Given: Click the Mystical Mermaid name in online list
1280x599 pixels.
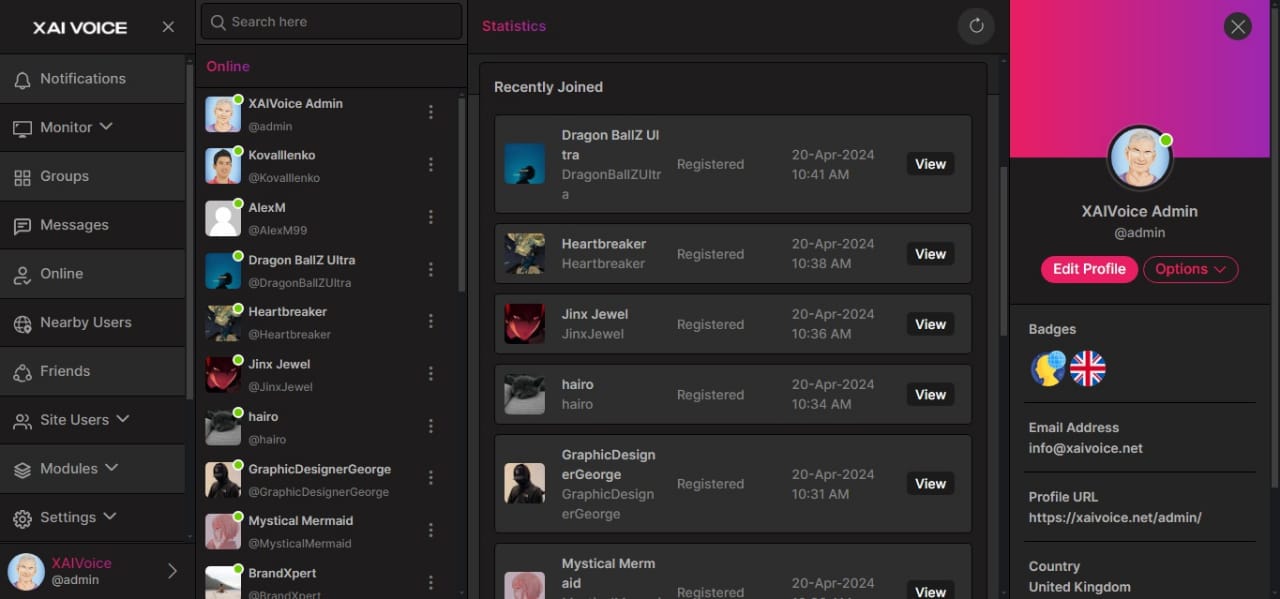Looking at the screenshot, I should (x=301, y=521).
